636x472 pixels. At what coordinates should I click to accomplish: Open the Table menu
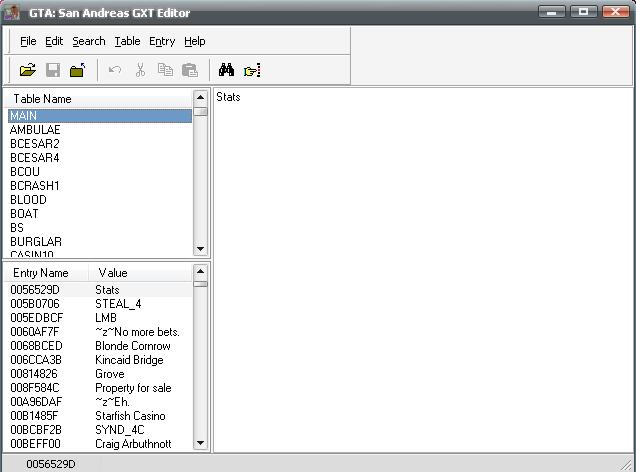tap(127, 41)
